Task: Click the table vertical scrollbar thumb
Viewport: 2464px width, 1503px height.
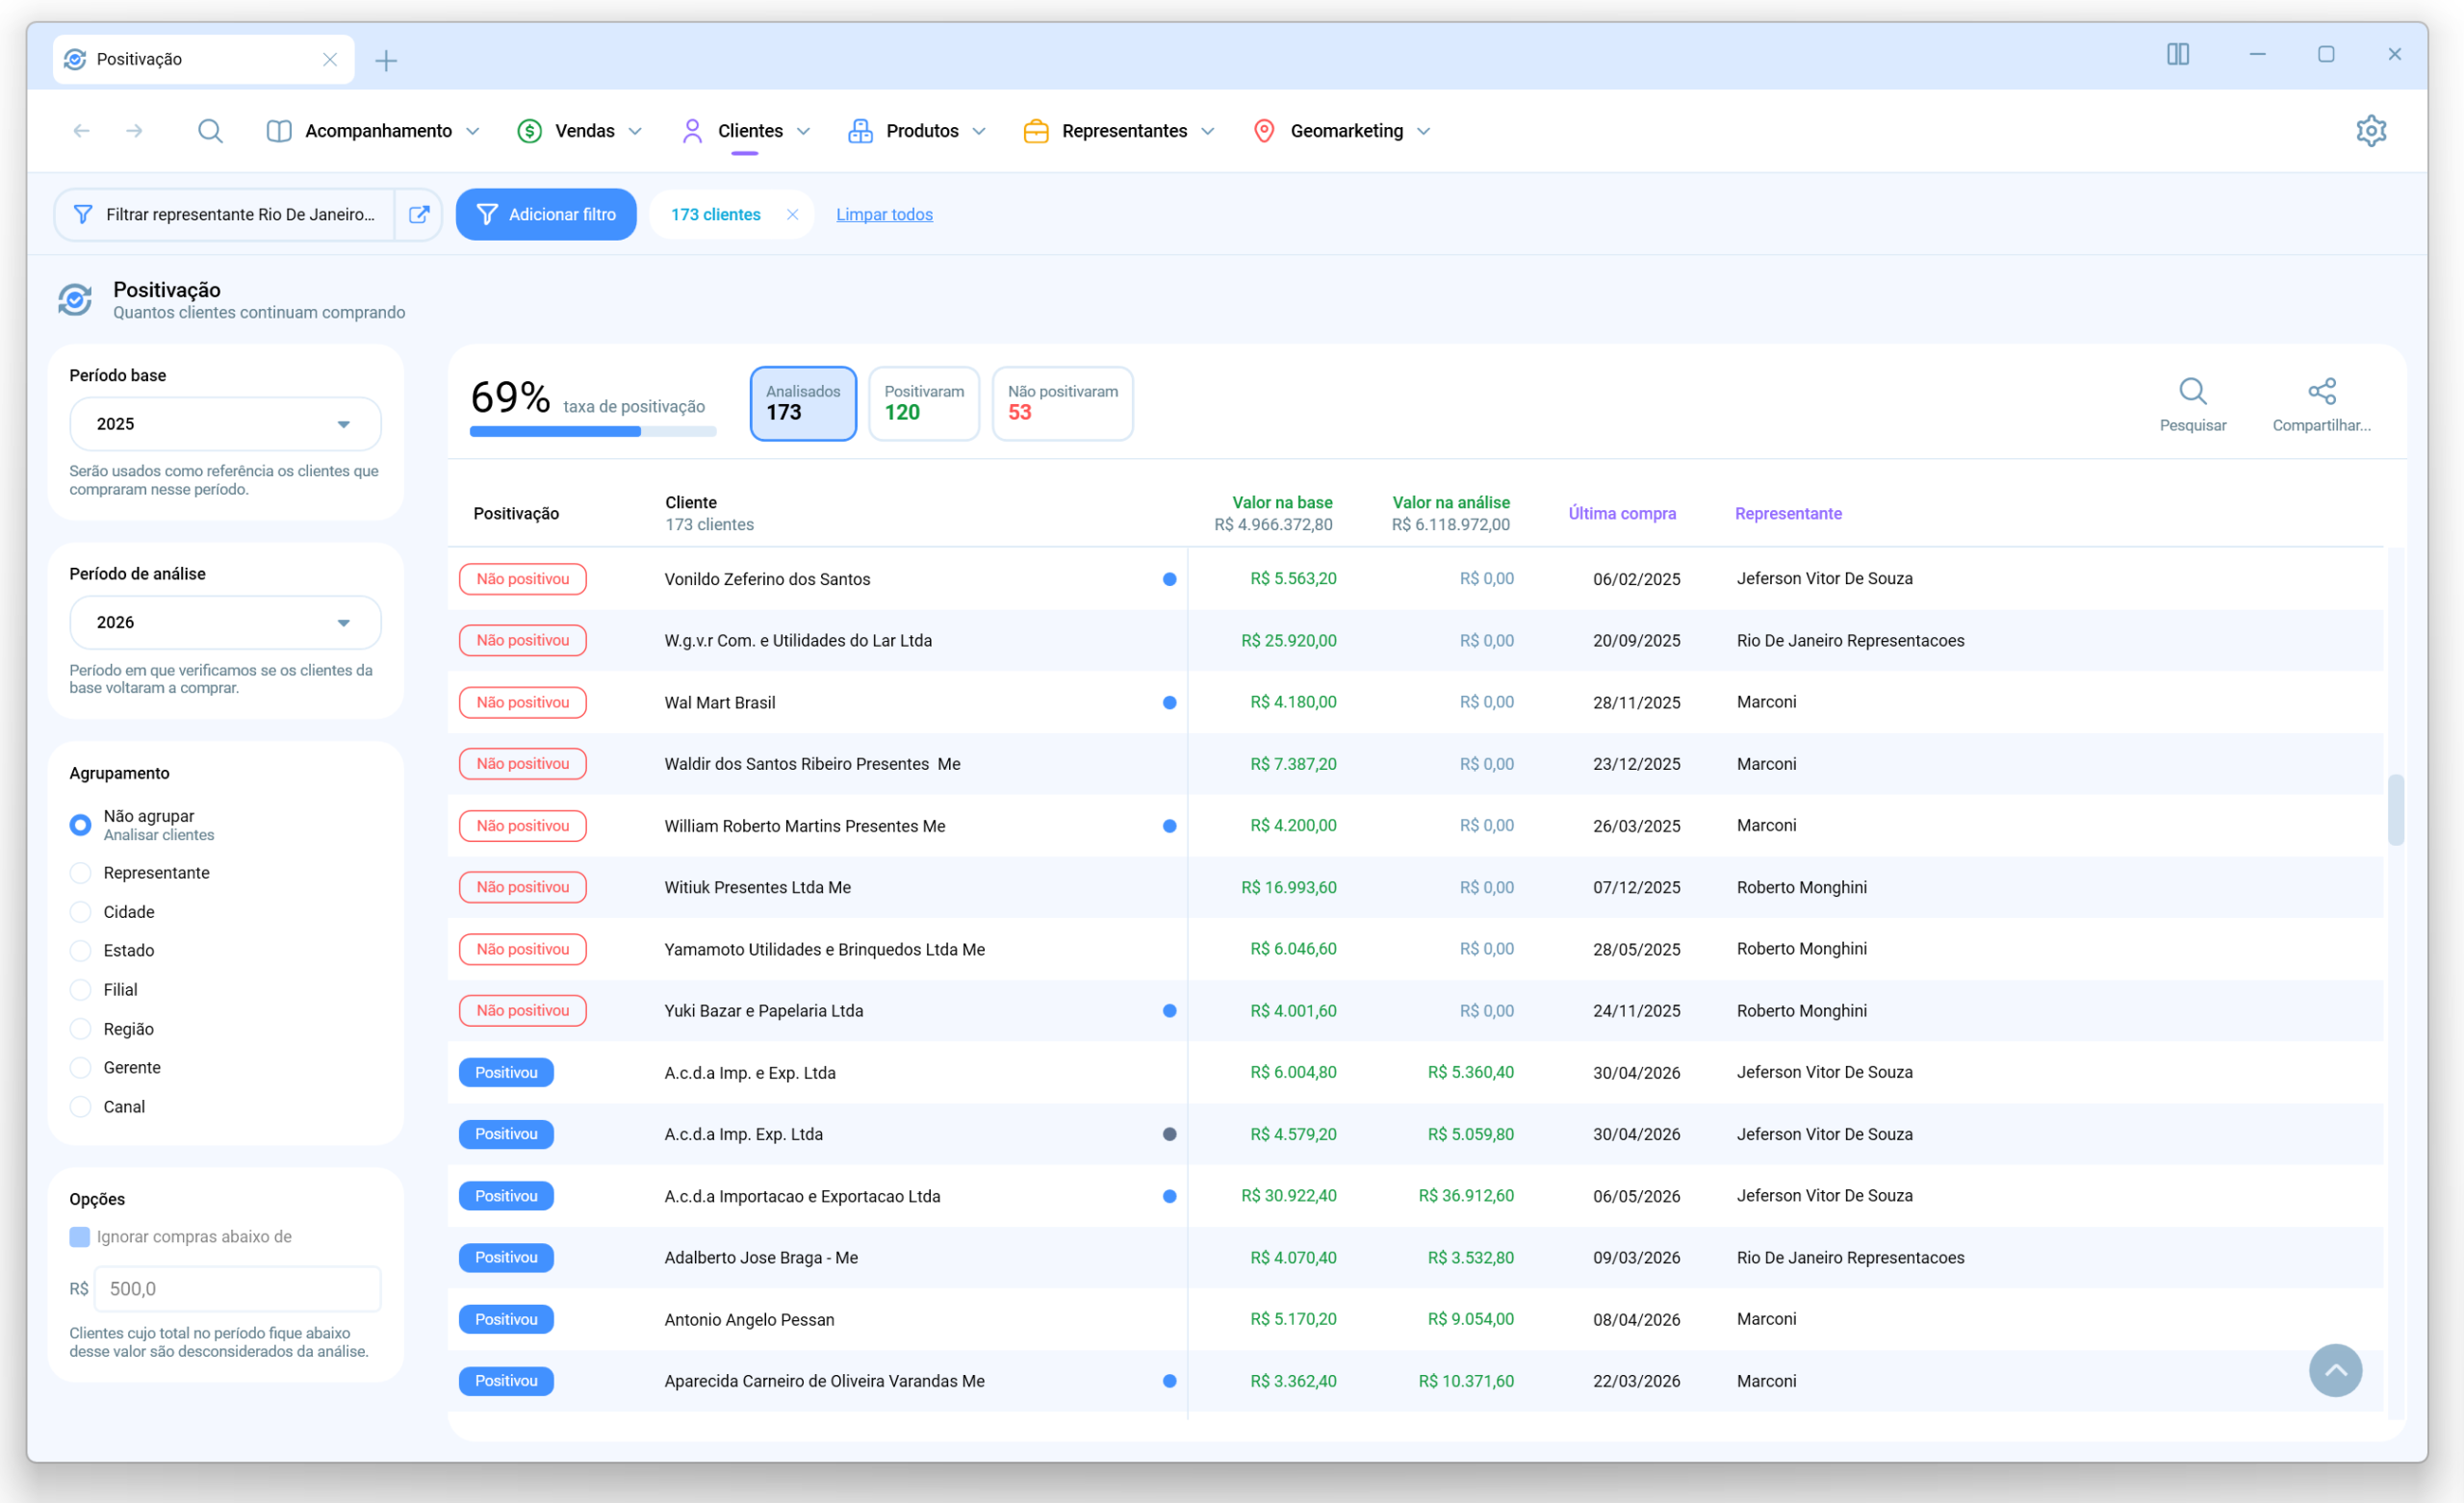Action: point(2395,809)
